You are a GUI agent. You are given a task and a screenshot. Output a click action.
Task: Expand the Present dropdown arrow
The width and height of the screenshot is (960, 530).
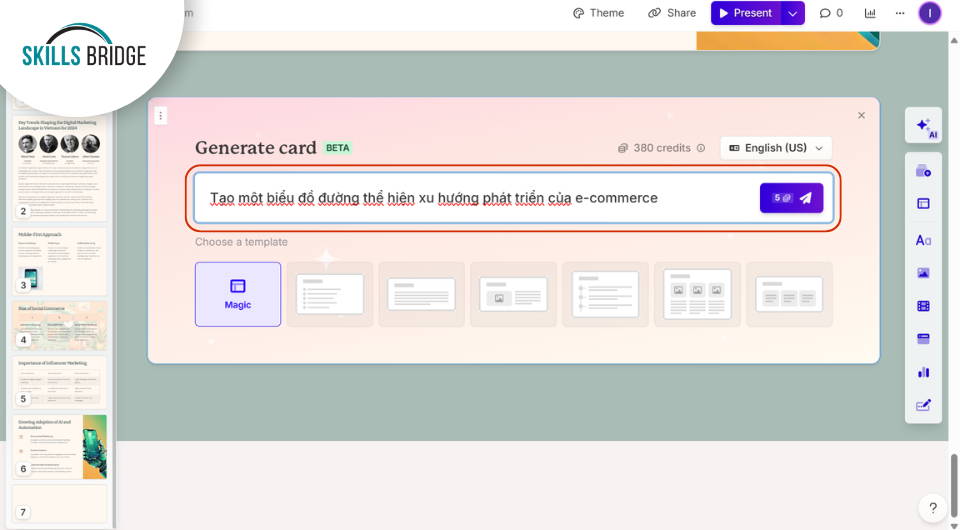tap(793, 13)
